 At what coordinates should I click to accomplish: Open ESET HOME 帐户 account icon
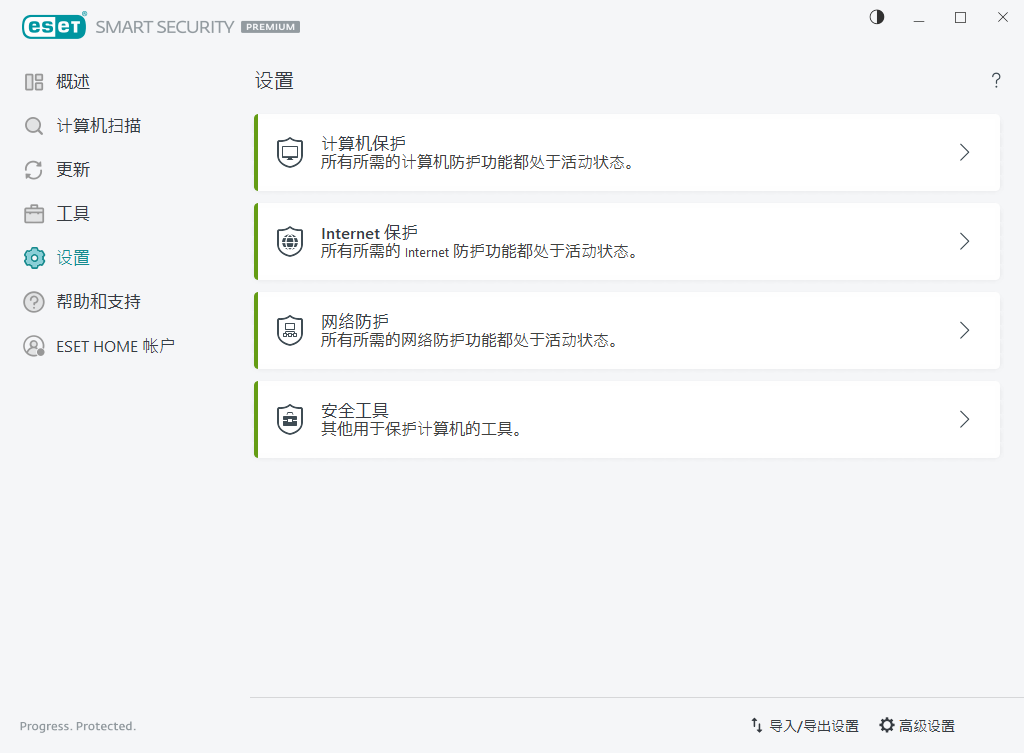coord(31,345)
